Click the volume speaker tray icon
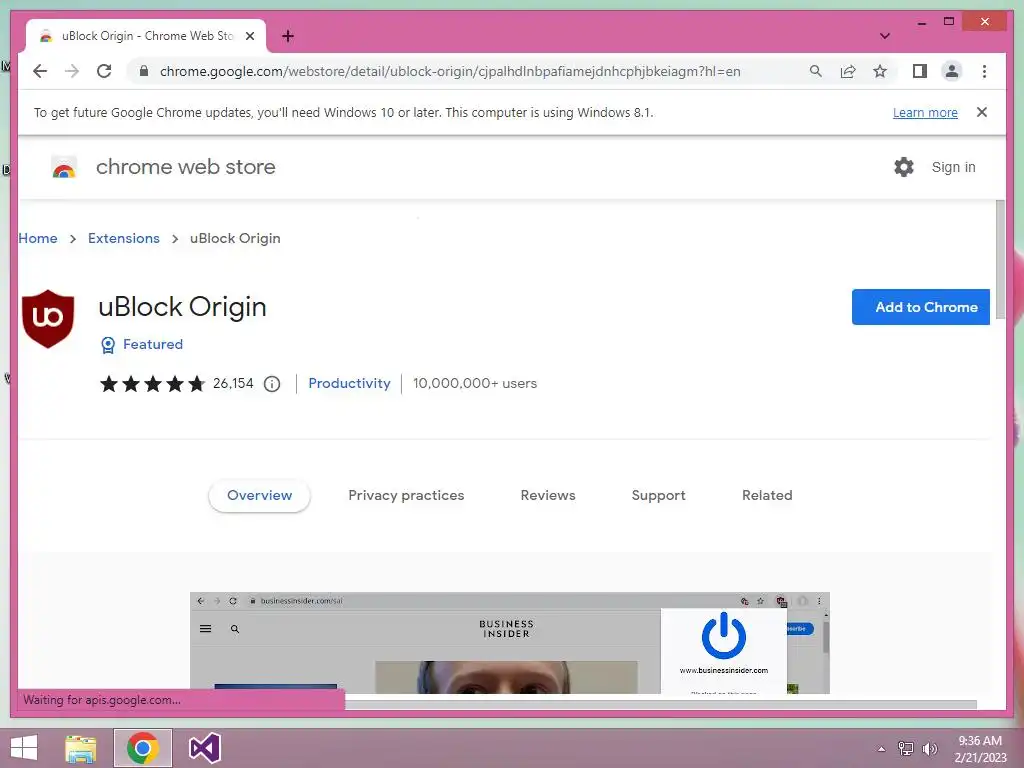Viewport: 1024px width, 768px height. click(x=930, y=748)
